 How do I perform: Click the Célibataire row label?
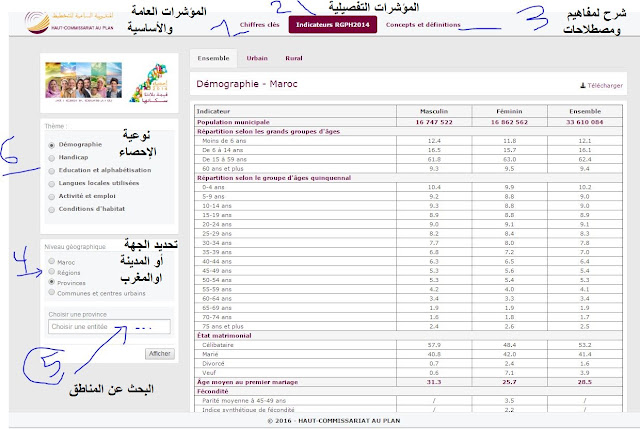218,345
